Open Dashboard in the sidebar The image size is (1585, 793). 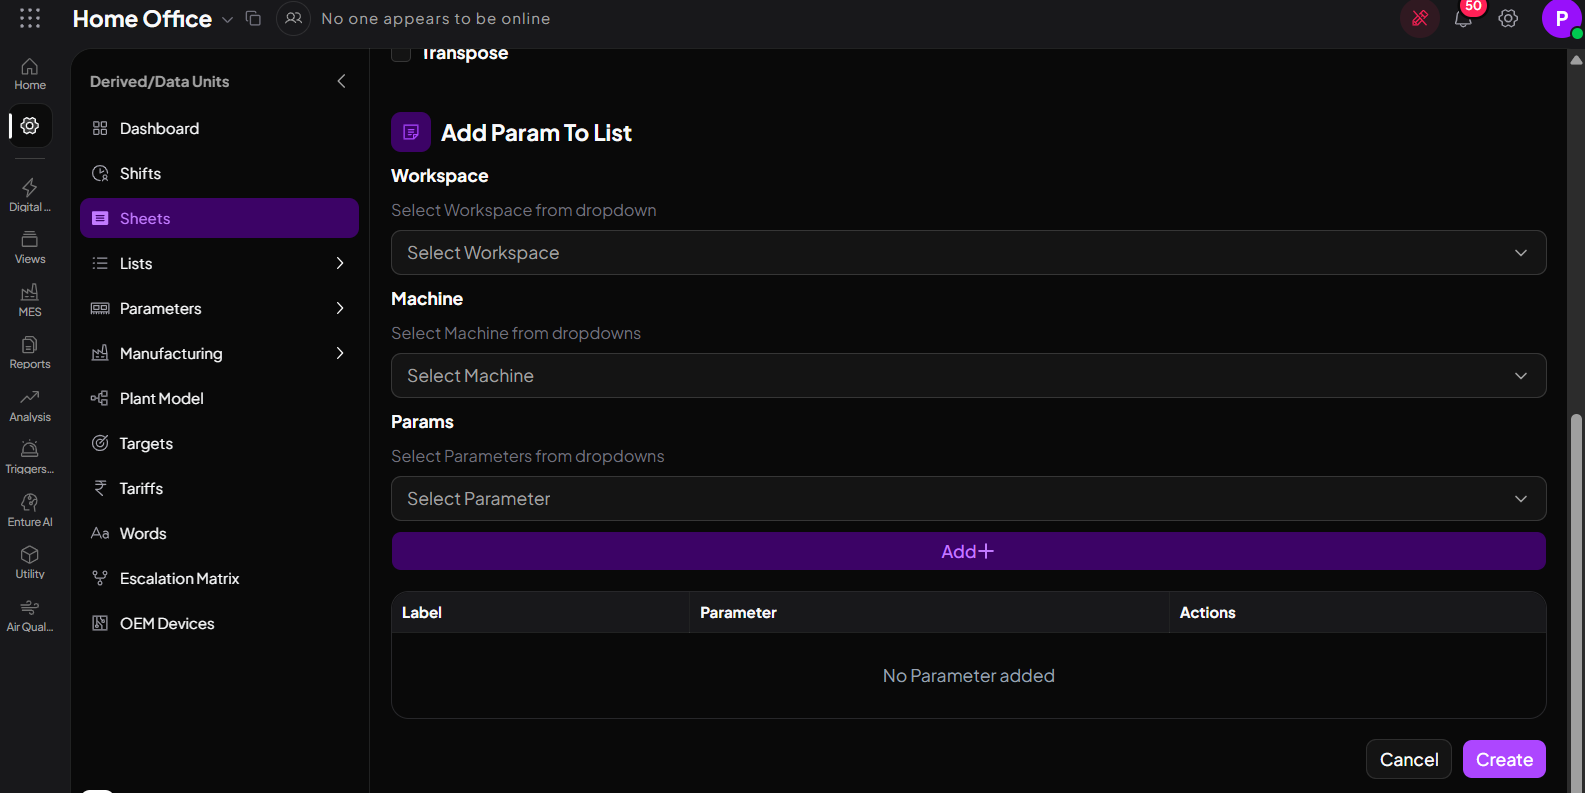219,128
